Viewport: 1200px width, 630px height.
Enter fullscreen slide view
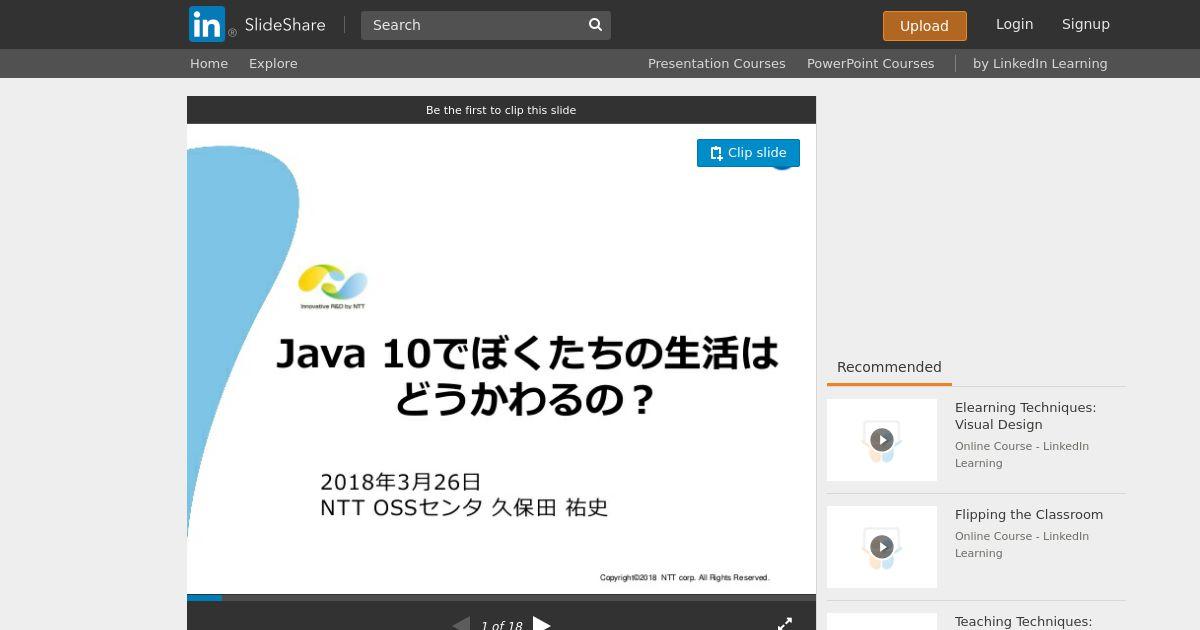tap(785, 624)
